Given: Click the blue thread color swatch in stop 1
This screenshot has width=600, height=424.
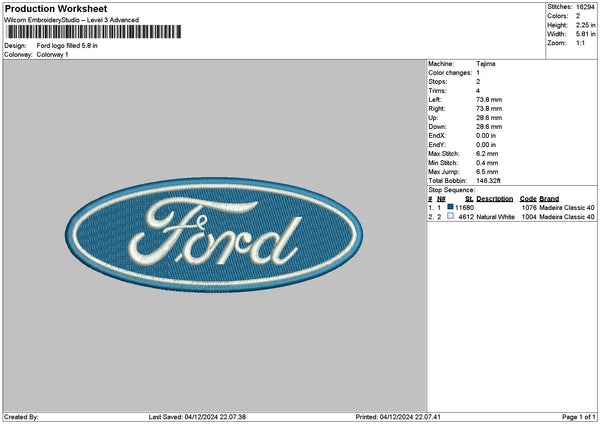Looking at the screenshot, I should pyautogui.click(x=450, y=207).
